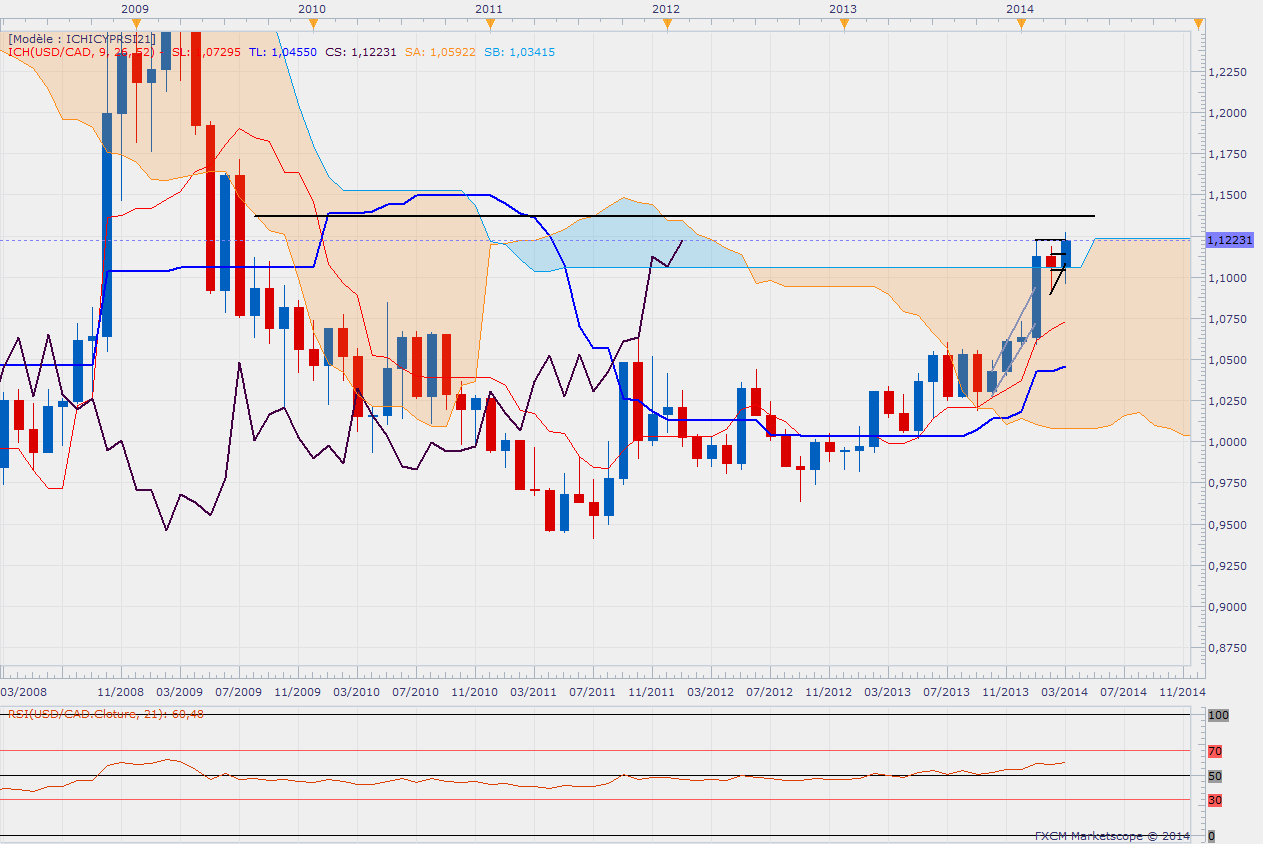Click the 11/2008 date axis label

point(121,692)
